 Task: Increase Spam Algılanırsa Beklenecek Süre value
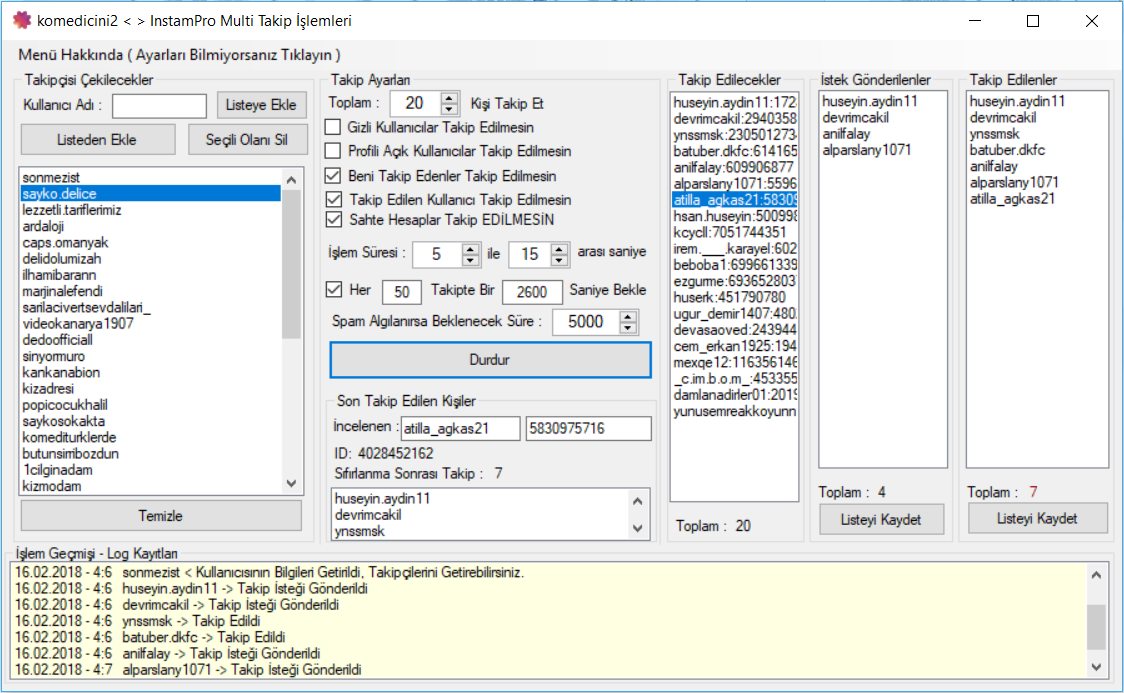(628, 317)
